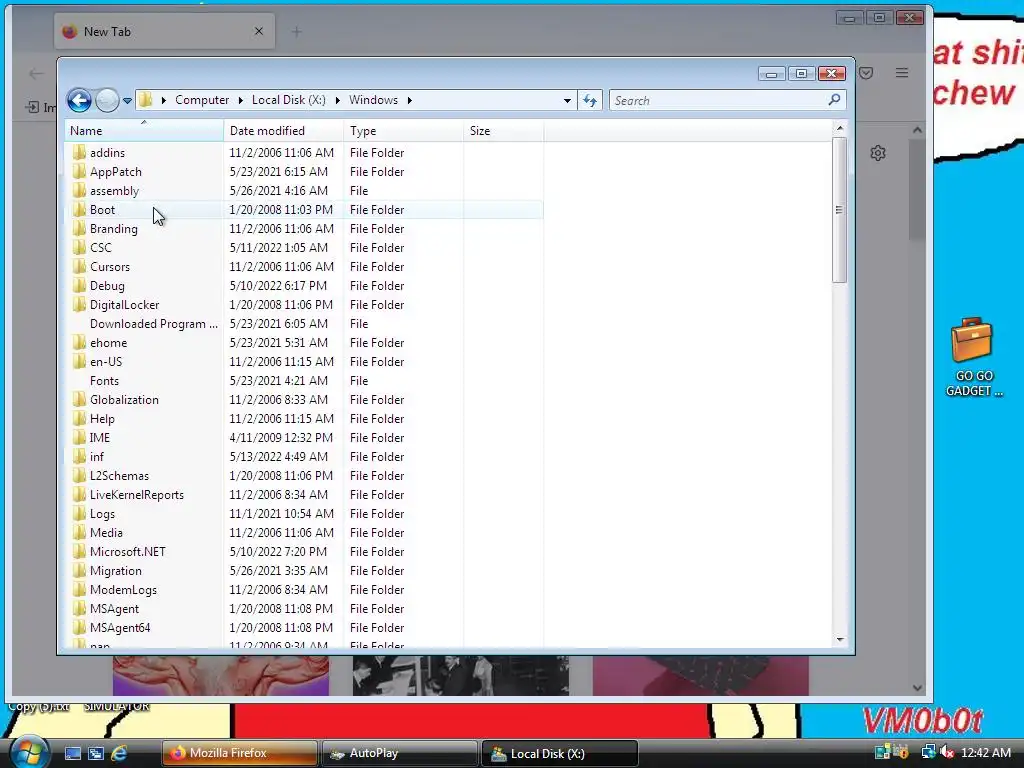The width and height of the screenshot is (1024, 768).
Task: Select the Media folder icon
Action: (x=79, y=532)
